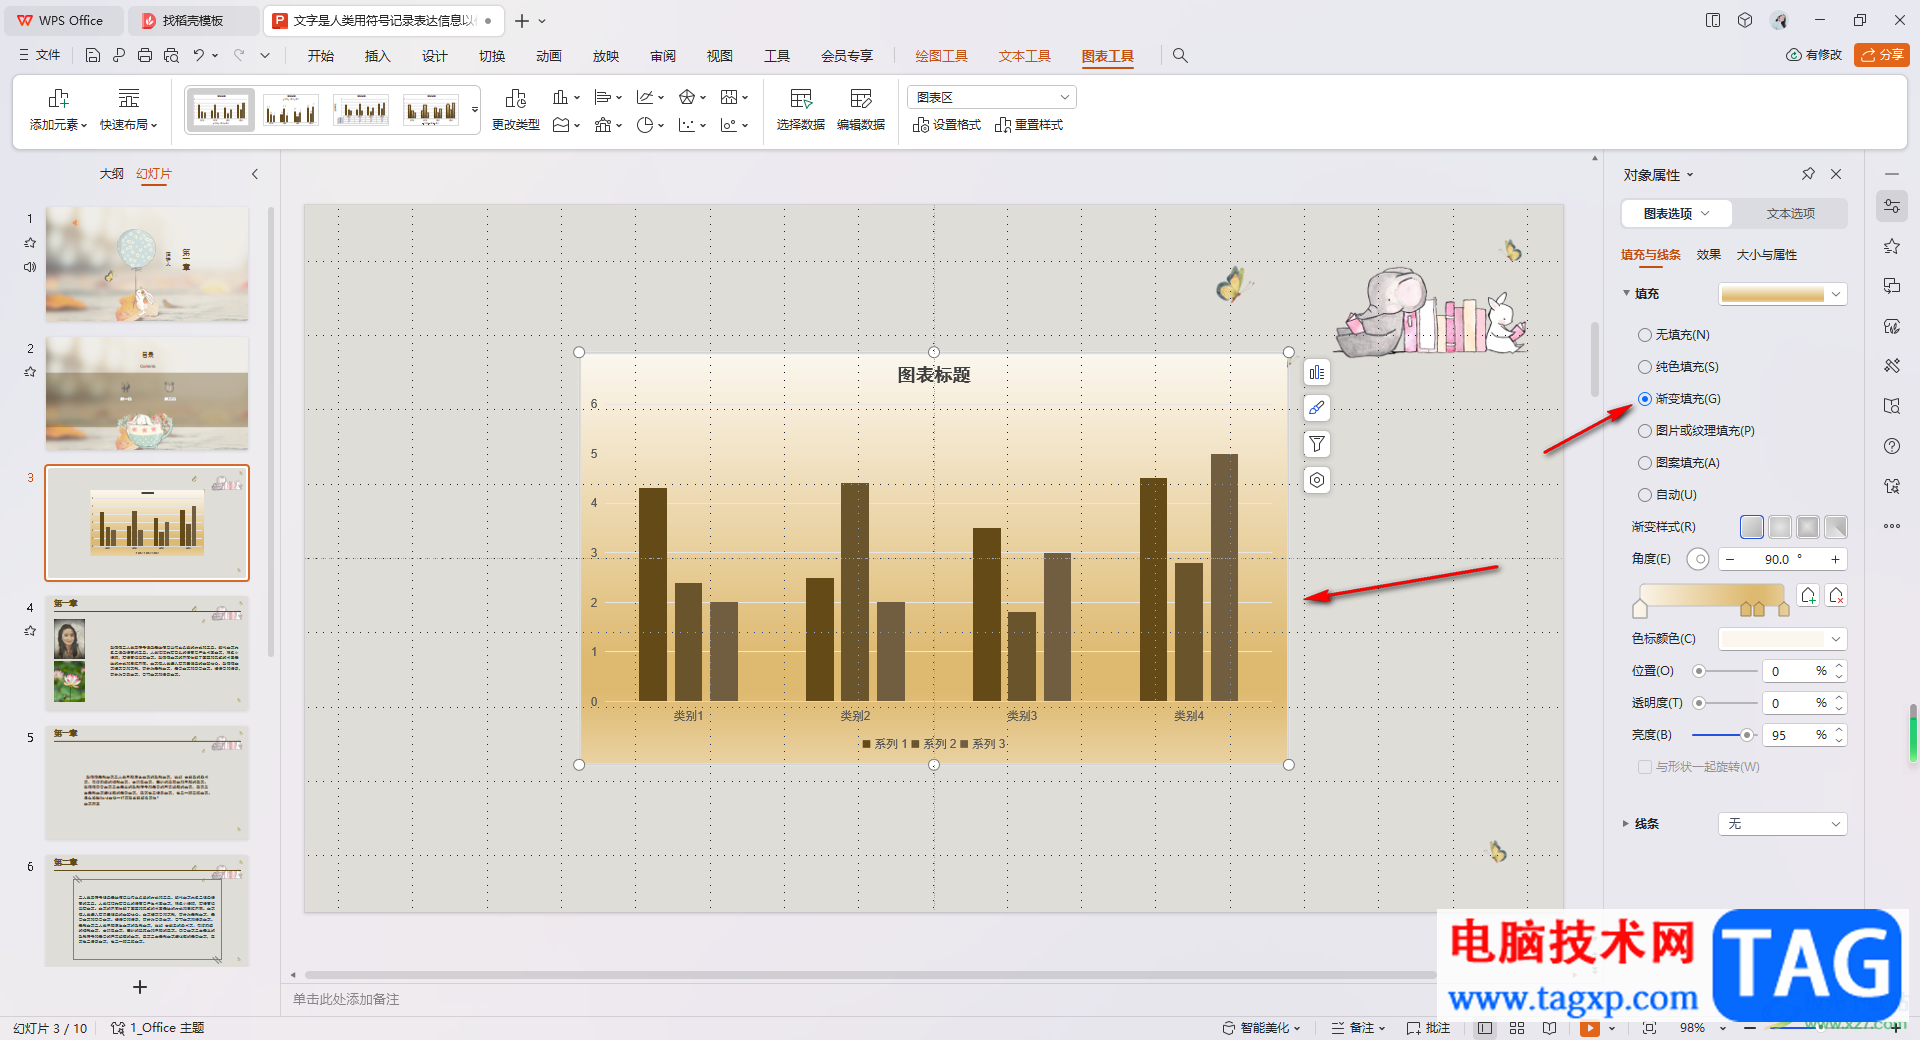Open the Animation (动画) ribbon tab
1920x1040 pixels.
tap(548, 56)
